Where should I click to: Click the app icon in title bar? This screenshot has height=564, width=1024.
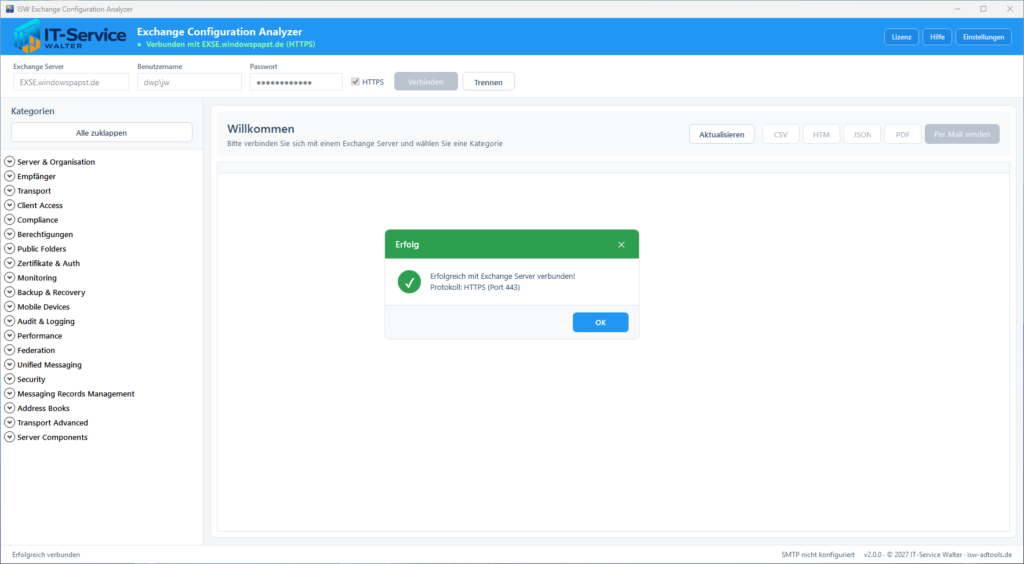tap(10, 9)
